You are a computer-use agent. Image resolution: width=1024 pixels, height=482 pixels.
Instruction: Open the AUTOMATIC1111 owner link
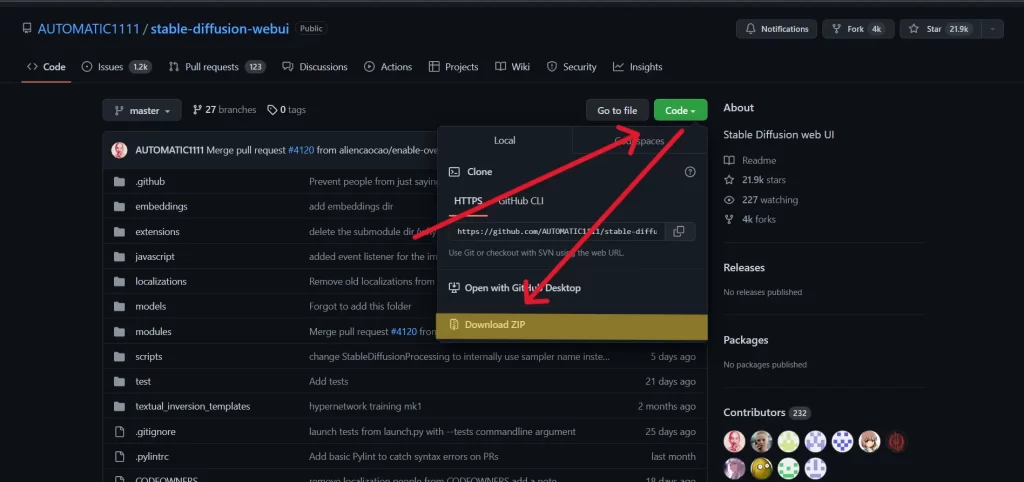(88, 29)
